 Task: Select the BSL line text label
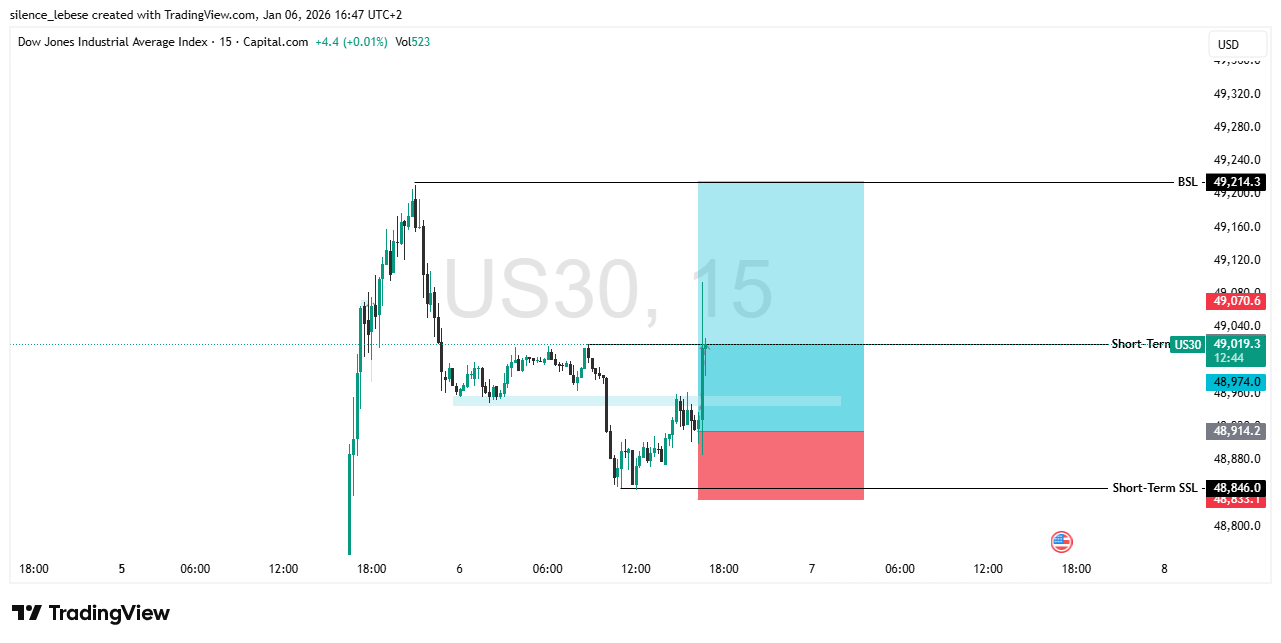[x=1186, y=182]
